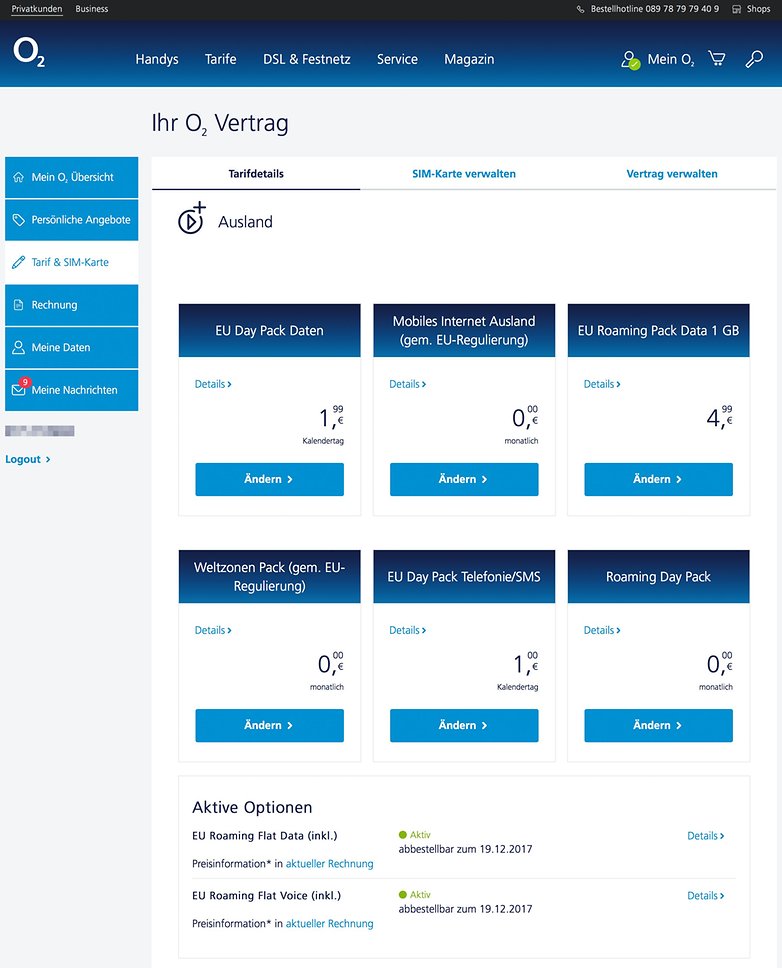The width and height of the screenshot is (782, 968).
Task: Open the Tarife menu
Action: point(220,59)
